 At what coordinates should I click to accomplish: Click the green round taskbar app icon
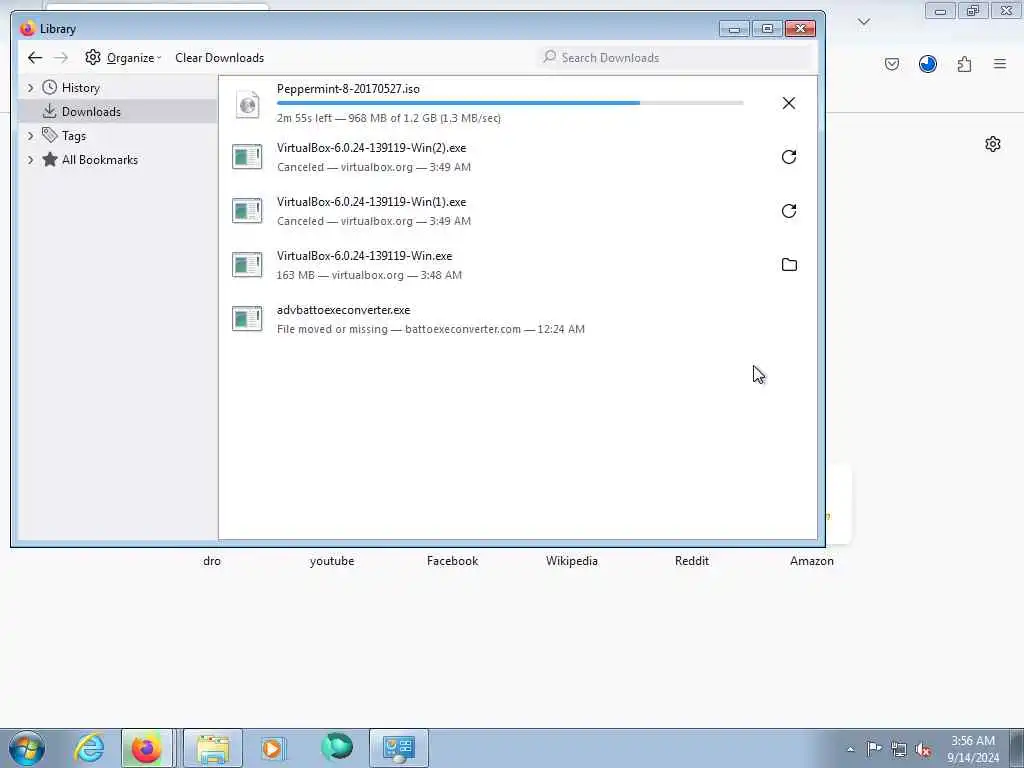coord(337,747)
